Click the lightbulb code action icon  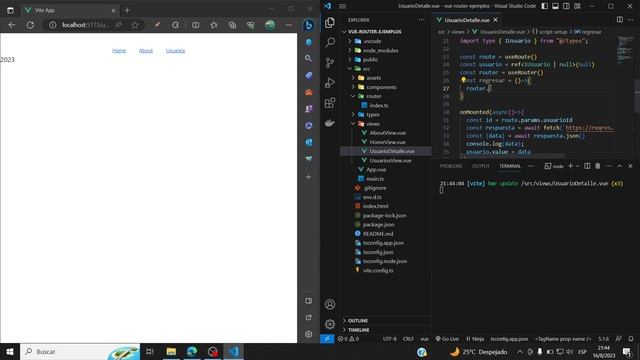(463, 80)
